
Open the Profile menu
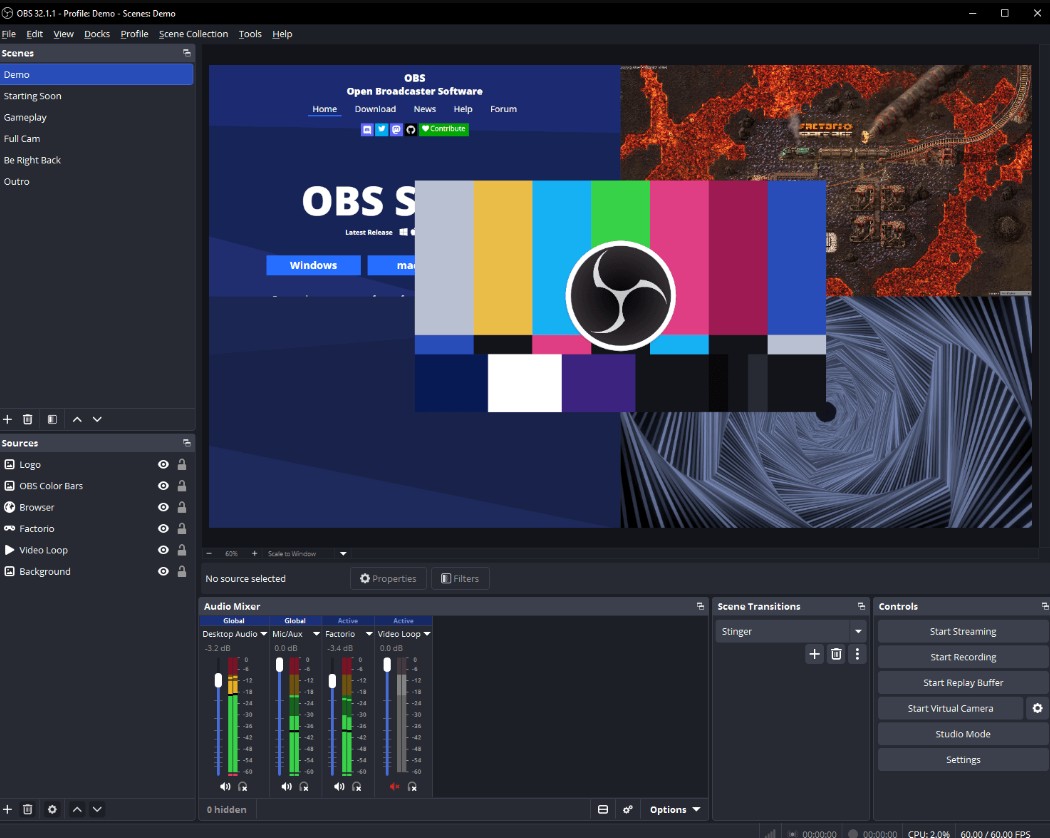[x=134, y=33]
